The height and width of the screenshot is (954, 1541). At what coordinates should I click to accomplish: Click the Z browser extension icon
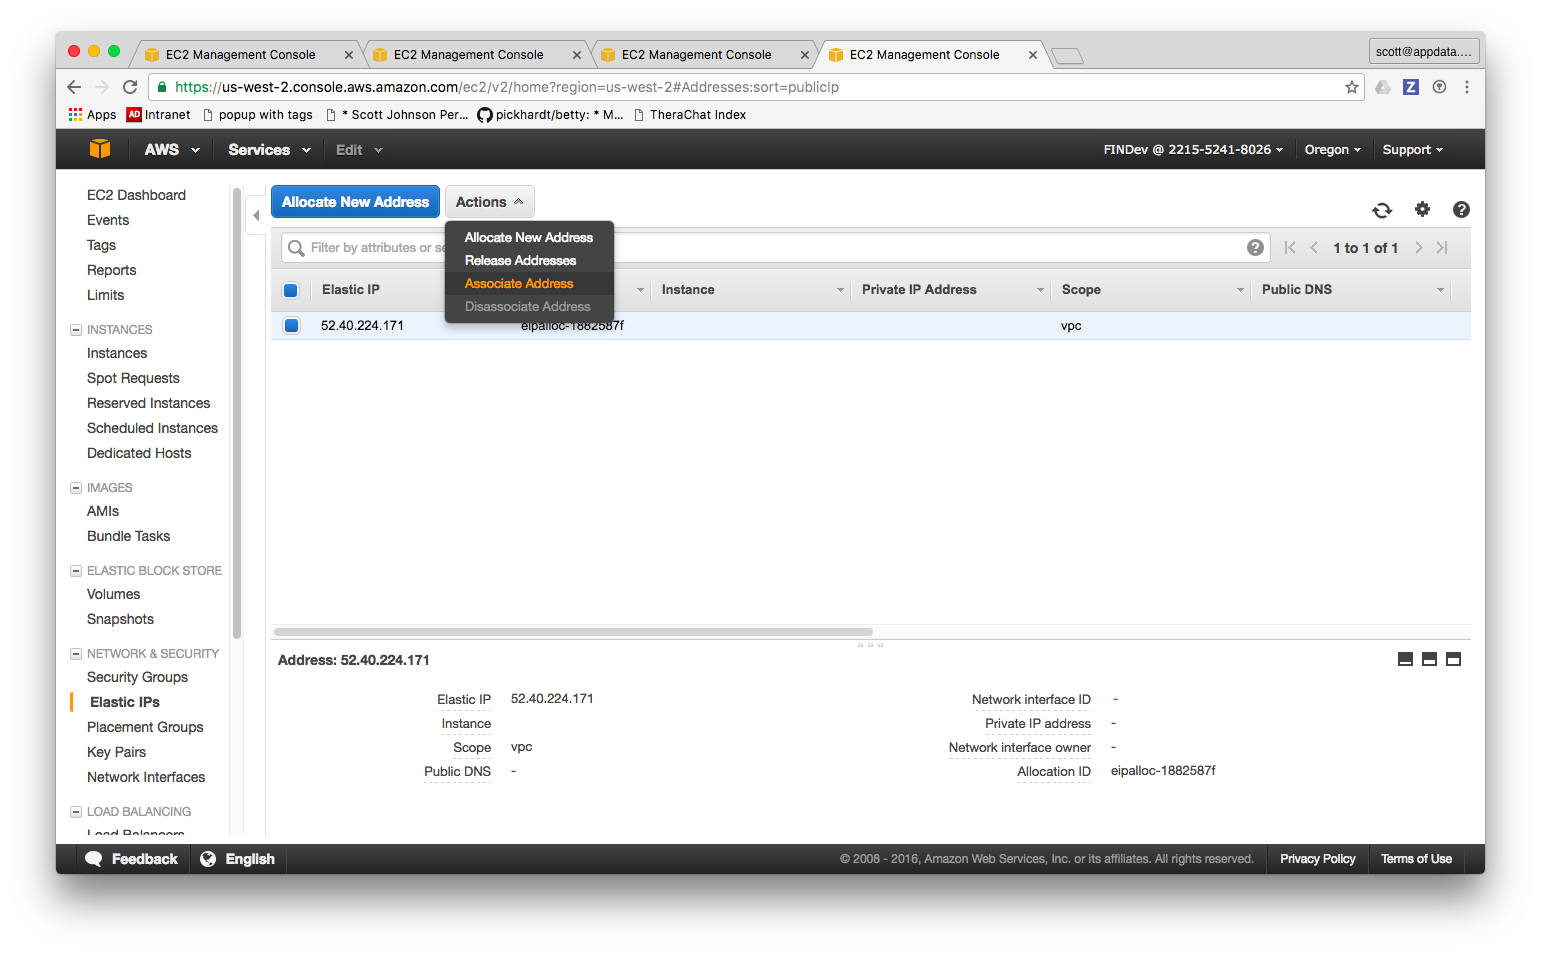1411,87
